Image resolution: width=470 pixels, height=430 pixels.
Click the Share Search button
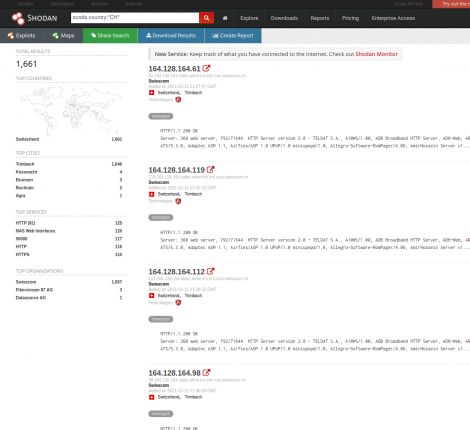click(110, 36)
